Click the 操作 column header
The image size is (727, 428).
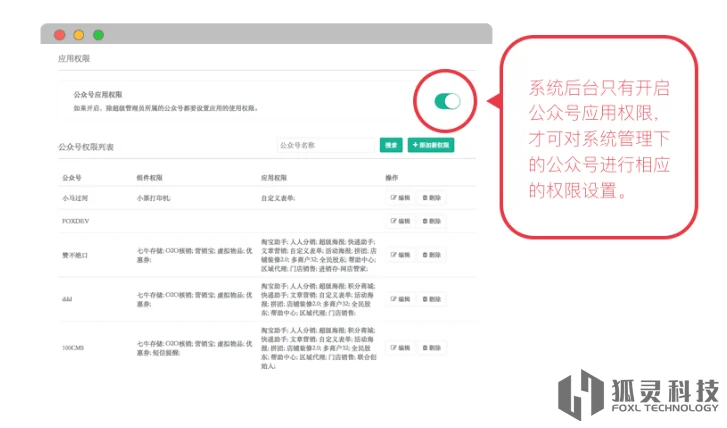pyautogui.click(x=392, y=178)
